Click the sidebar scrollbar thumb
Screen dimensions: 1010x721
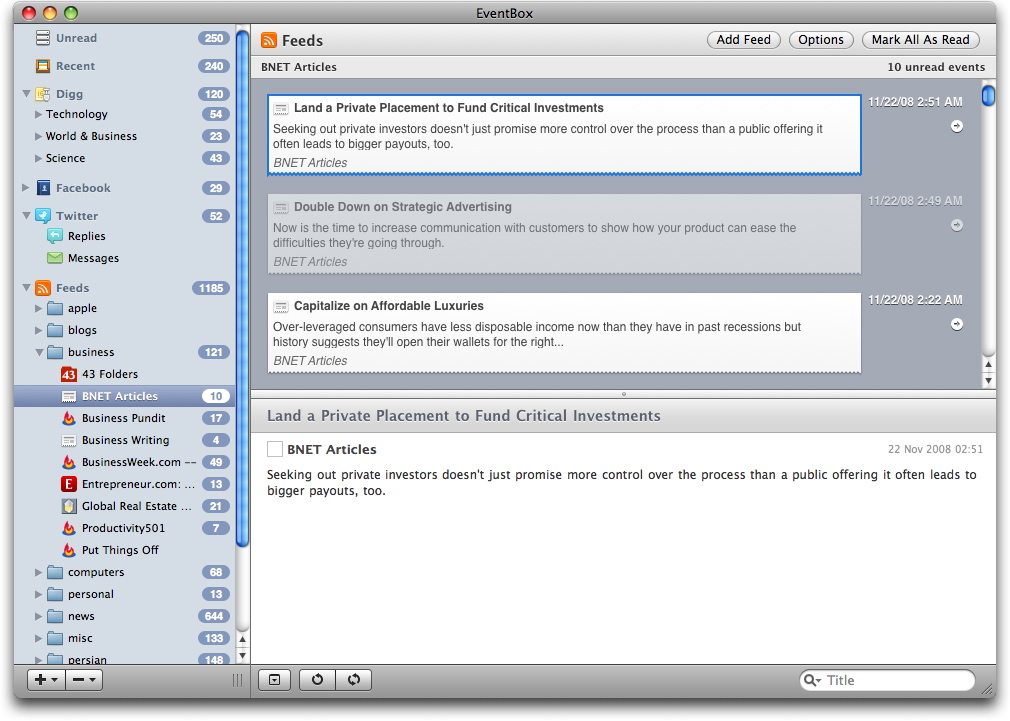[x=242, y=289]
